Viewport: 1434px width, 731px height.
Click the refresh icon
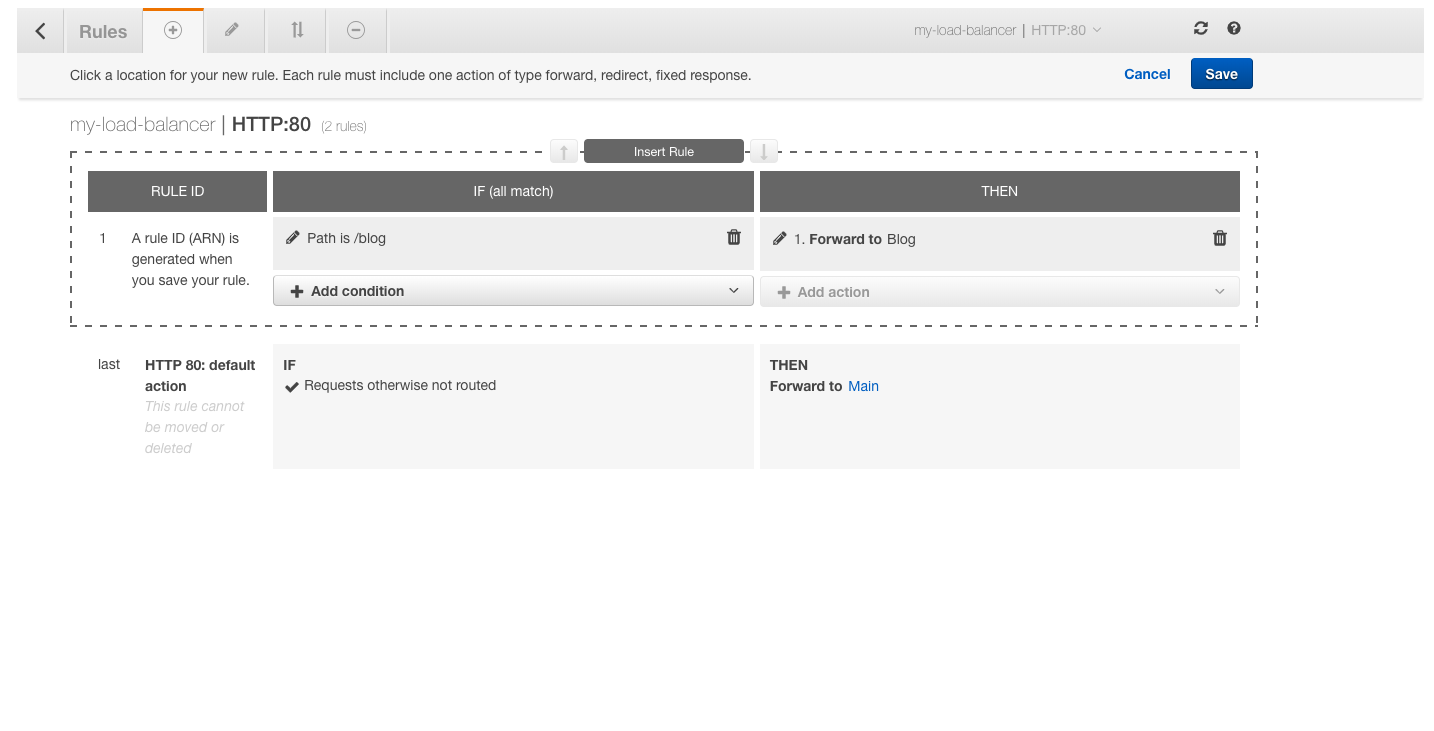1201,29
